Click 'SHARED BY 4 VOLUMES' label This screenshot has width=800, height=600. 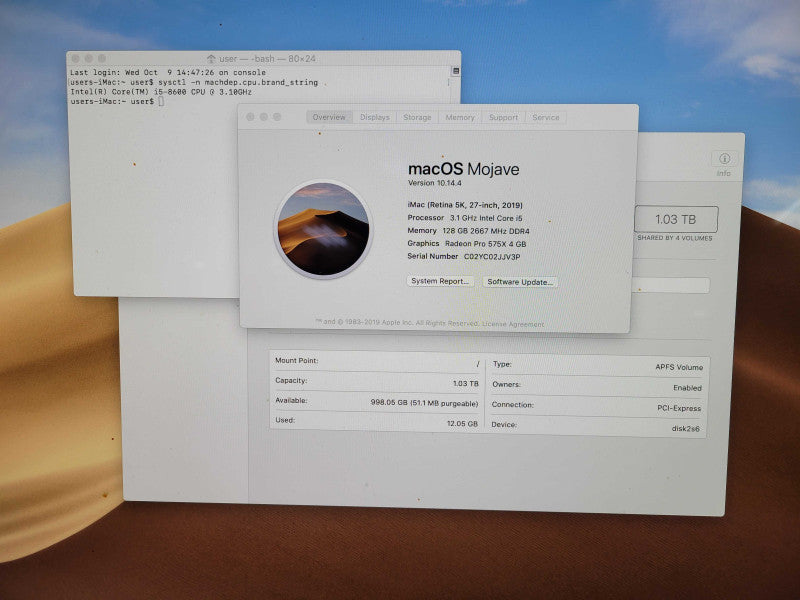[x=674, y=238]
